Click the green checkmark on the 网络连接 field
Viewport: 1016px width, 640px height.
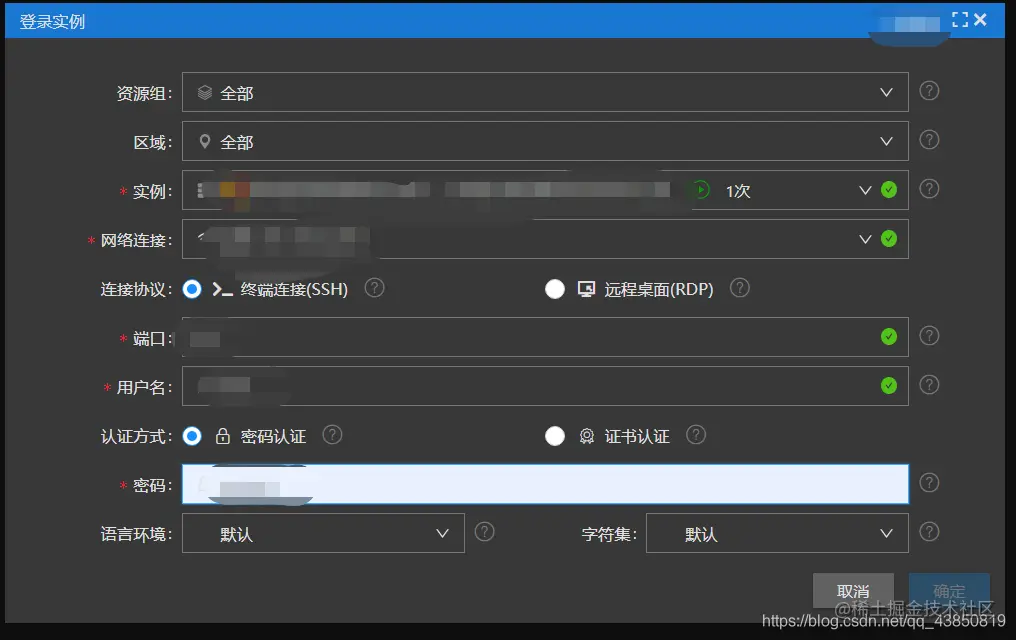(x=890, y=239)
